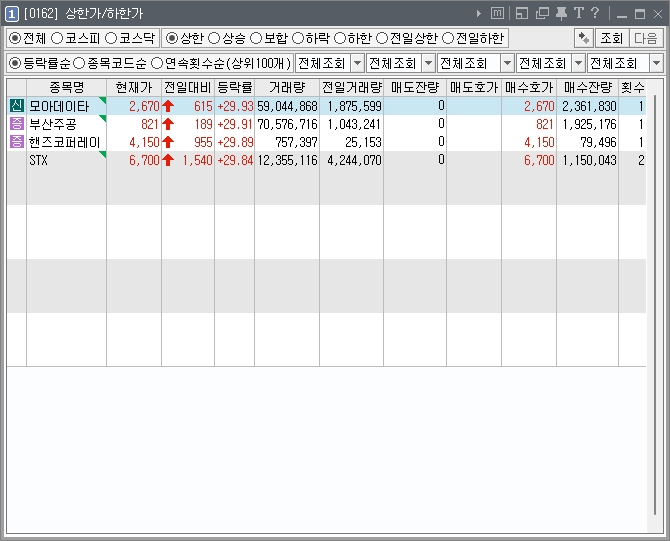Click the 'm' memo icon in title bar
Image resolution: width=670 pixels, height=541 pixels.
point(497,13)
